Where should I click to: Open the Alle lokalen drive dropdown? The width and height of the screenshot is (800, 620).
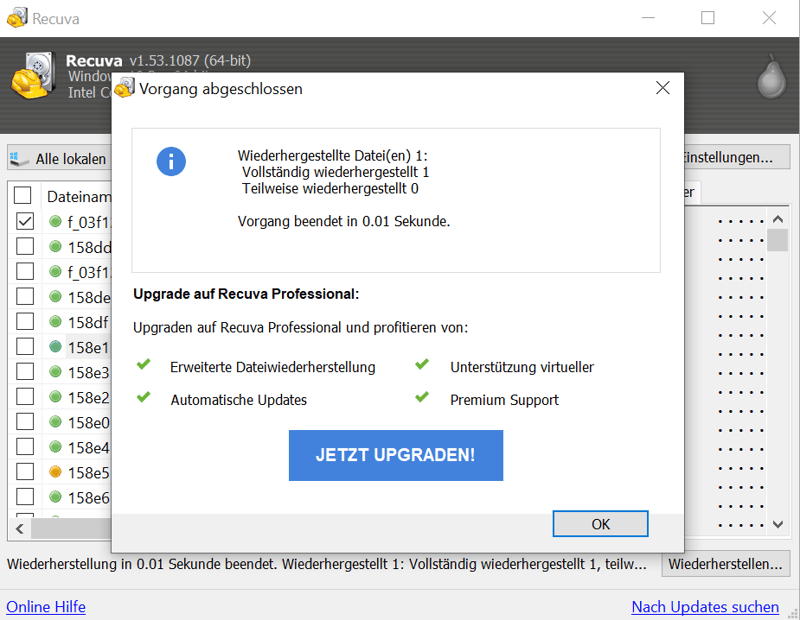click(x=60, y=159)
